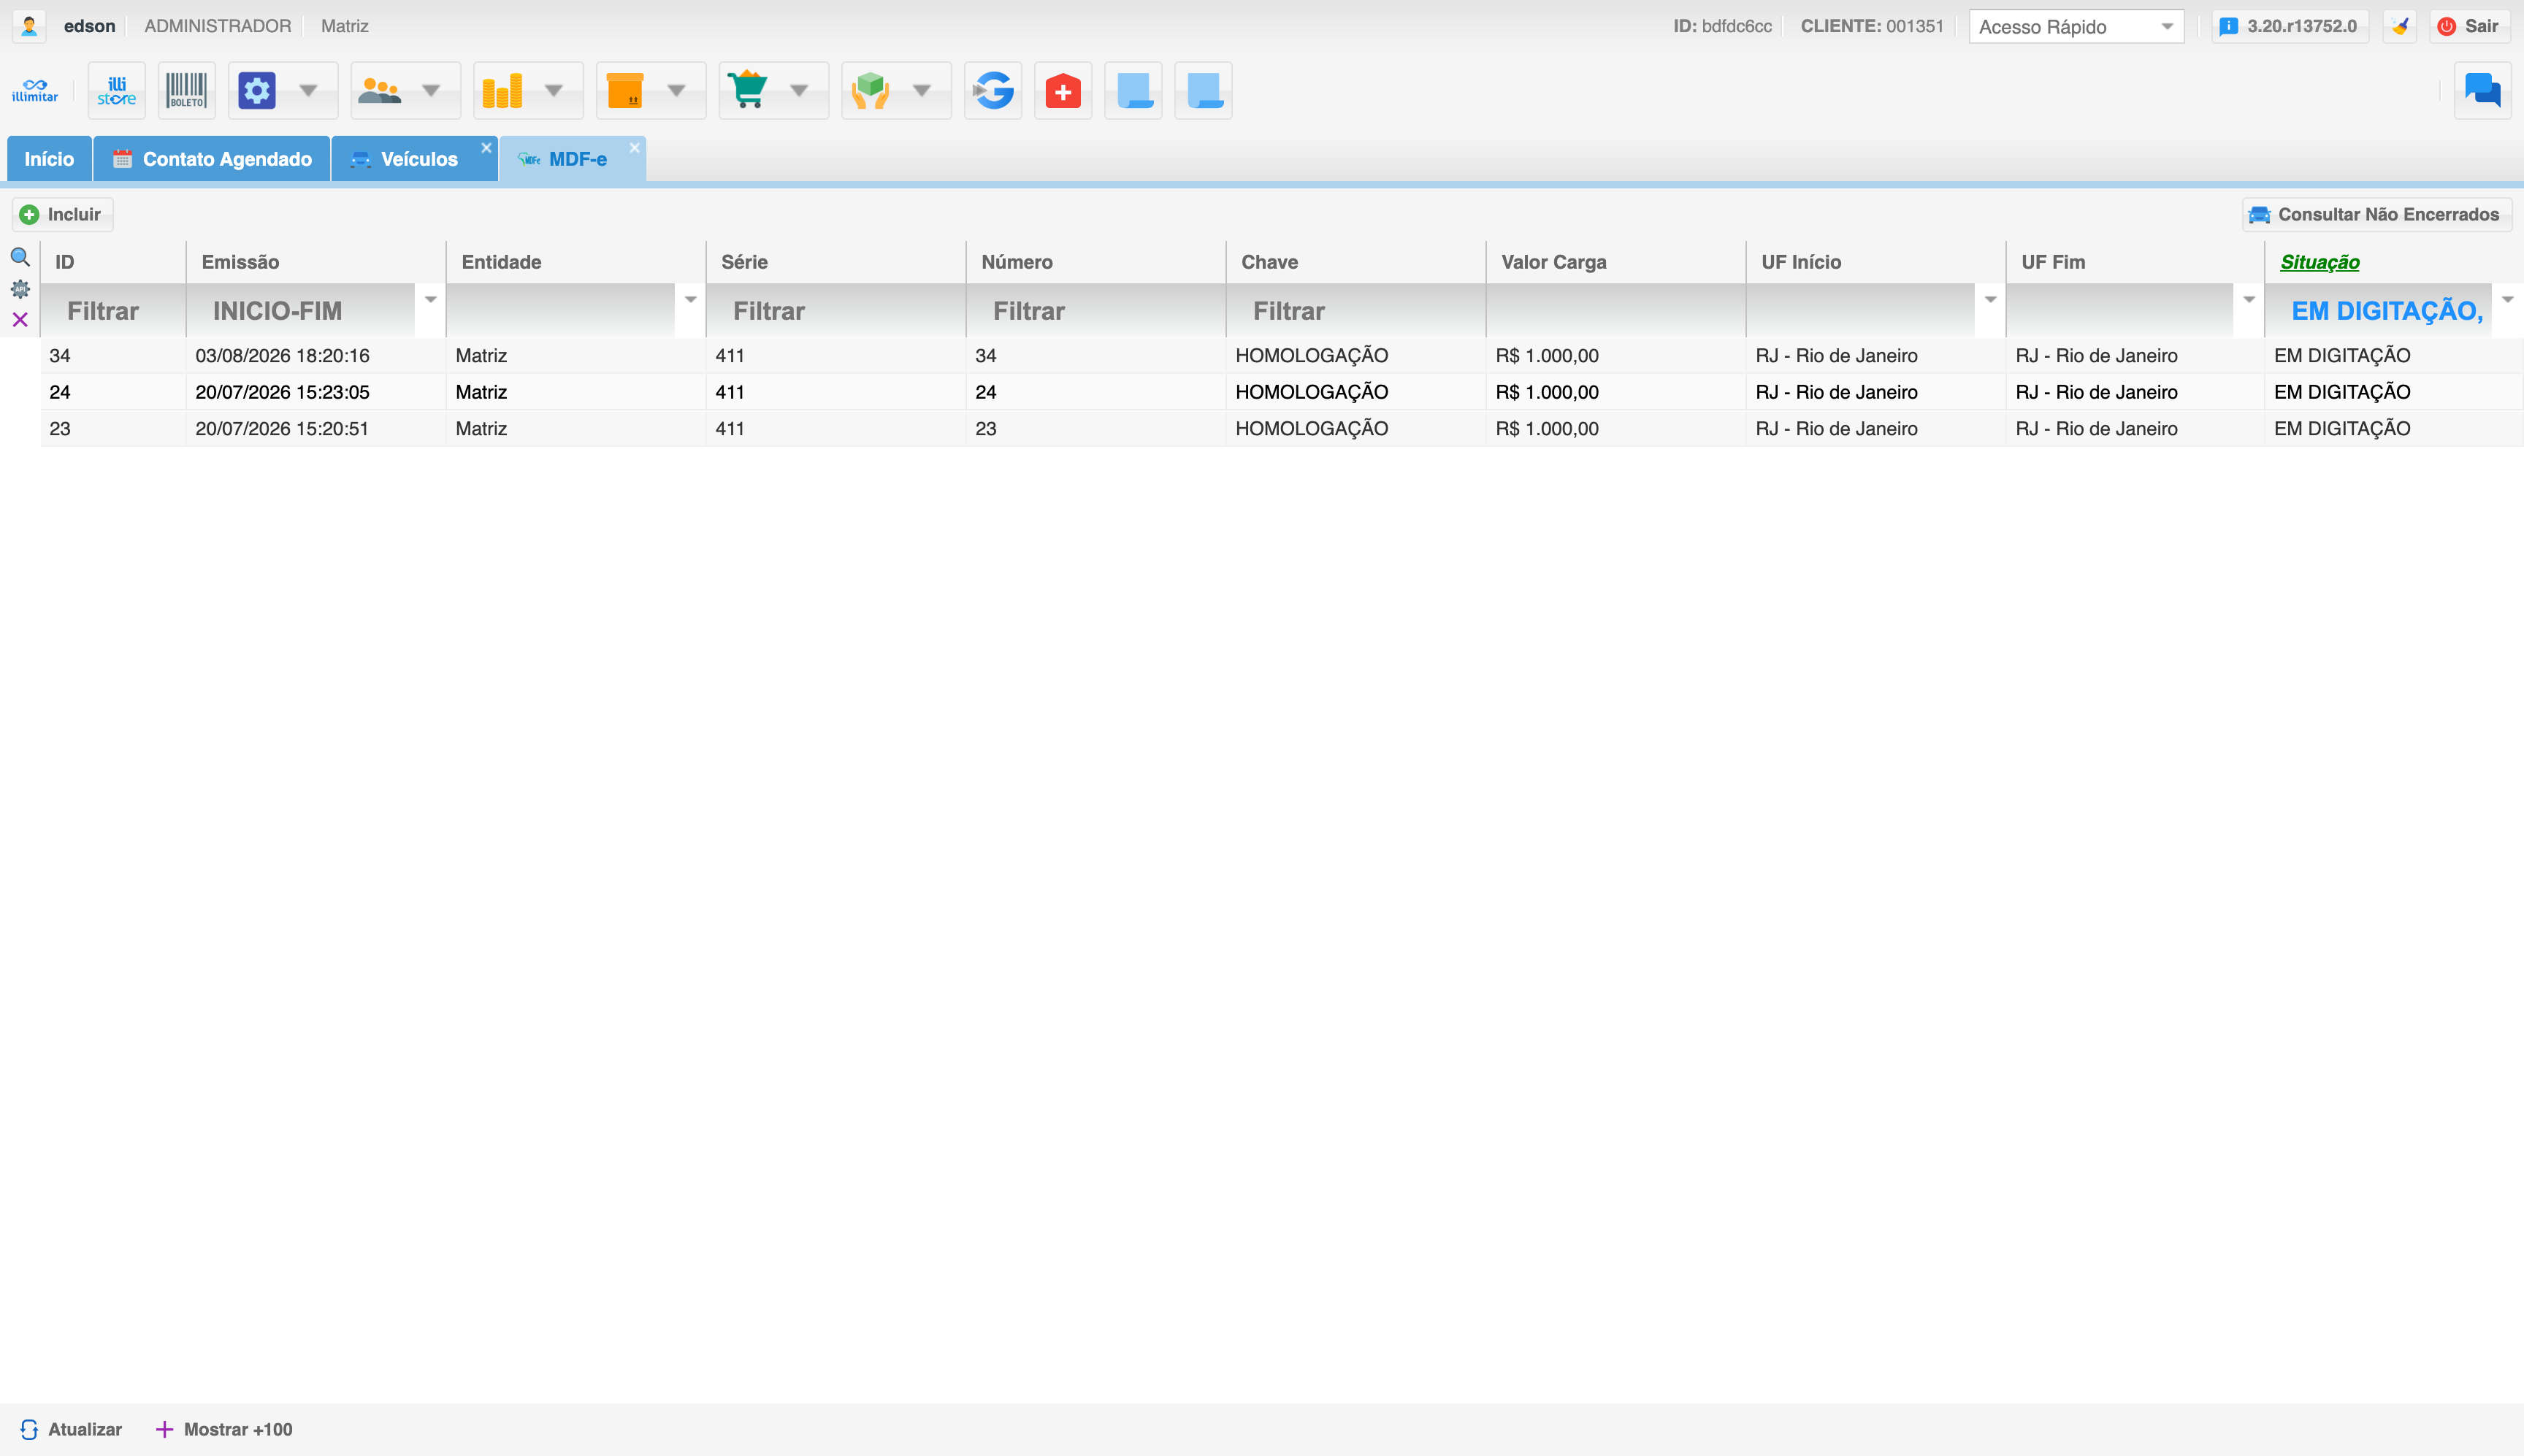The width and height of the screenshot is (2524, 1456).
Task: Click the Incluir button
Action: click(62, 214)
